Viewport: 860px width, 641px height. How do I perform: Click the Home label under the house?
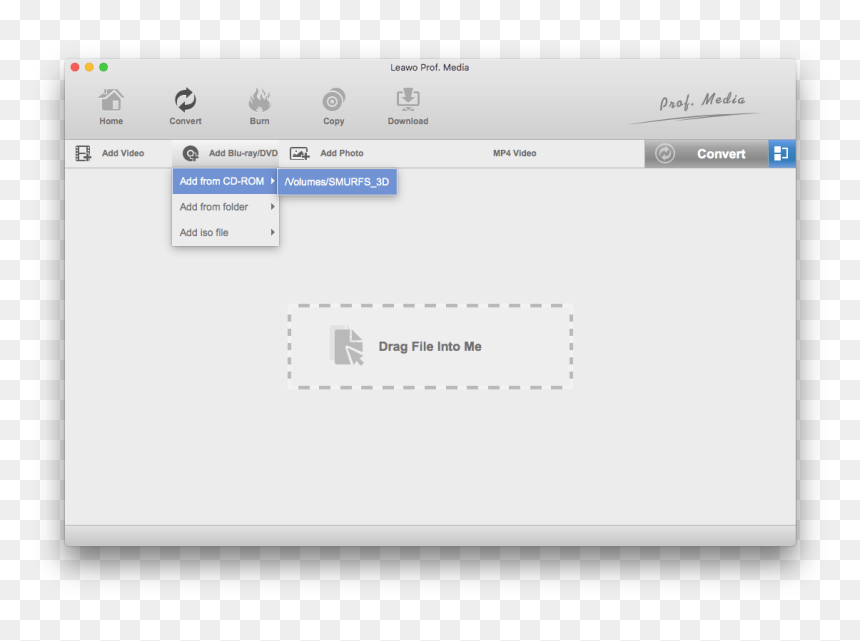111,121
